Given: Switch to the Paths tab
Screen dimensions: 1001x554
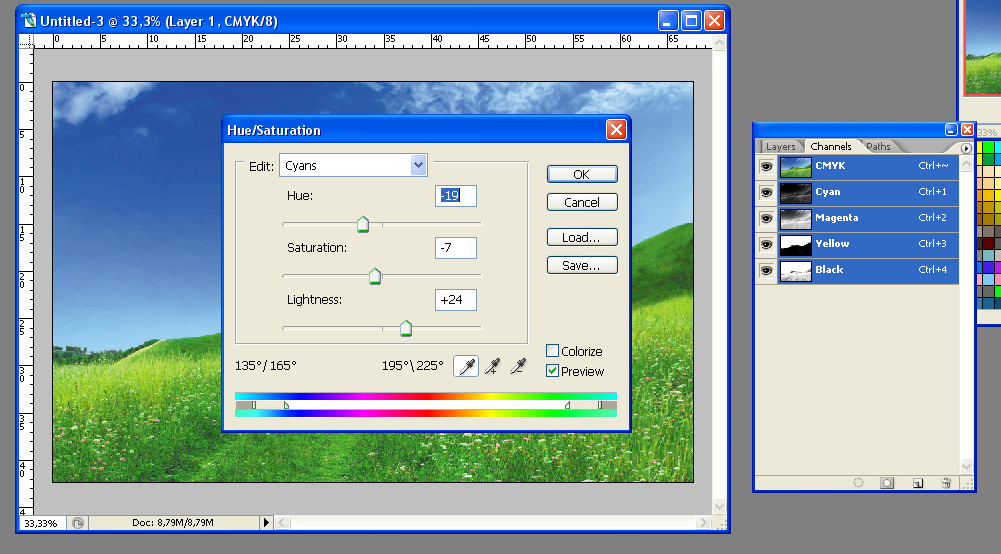Looking at the screenshot, I should (878, 147).
